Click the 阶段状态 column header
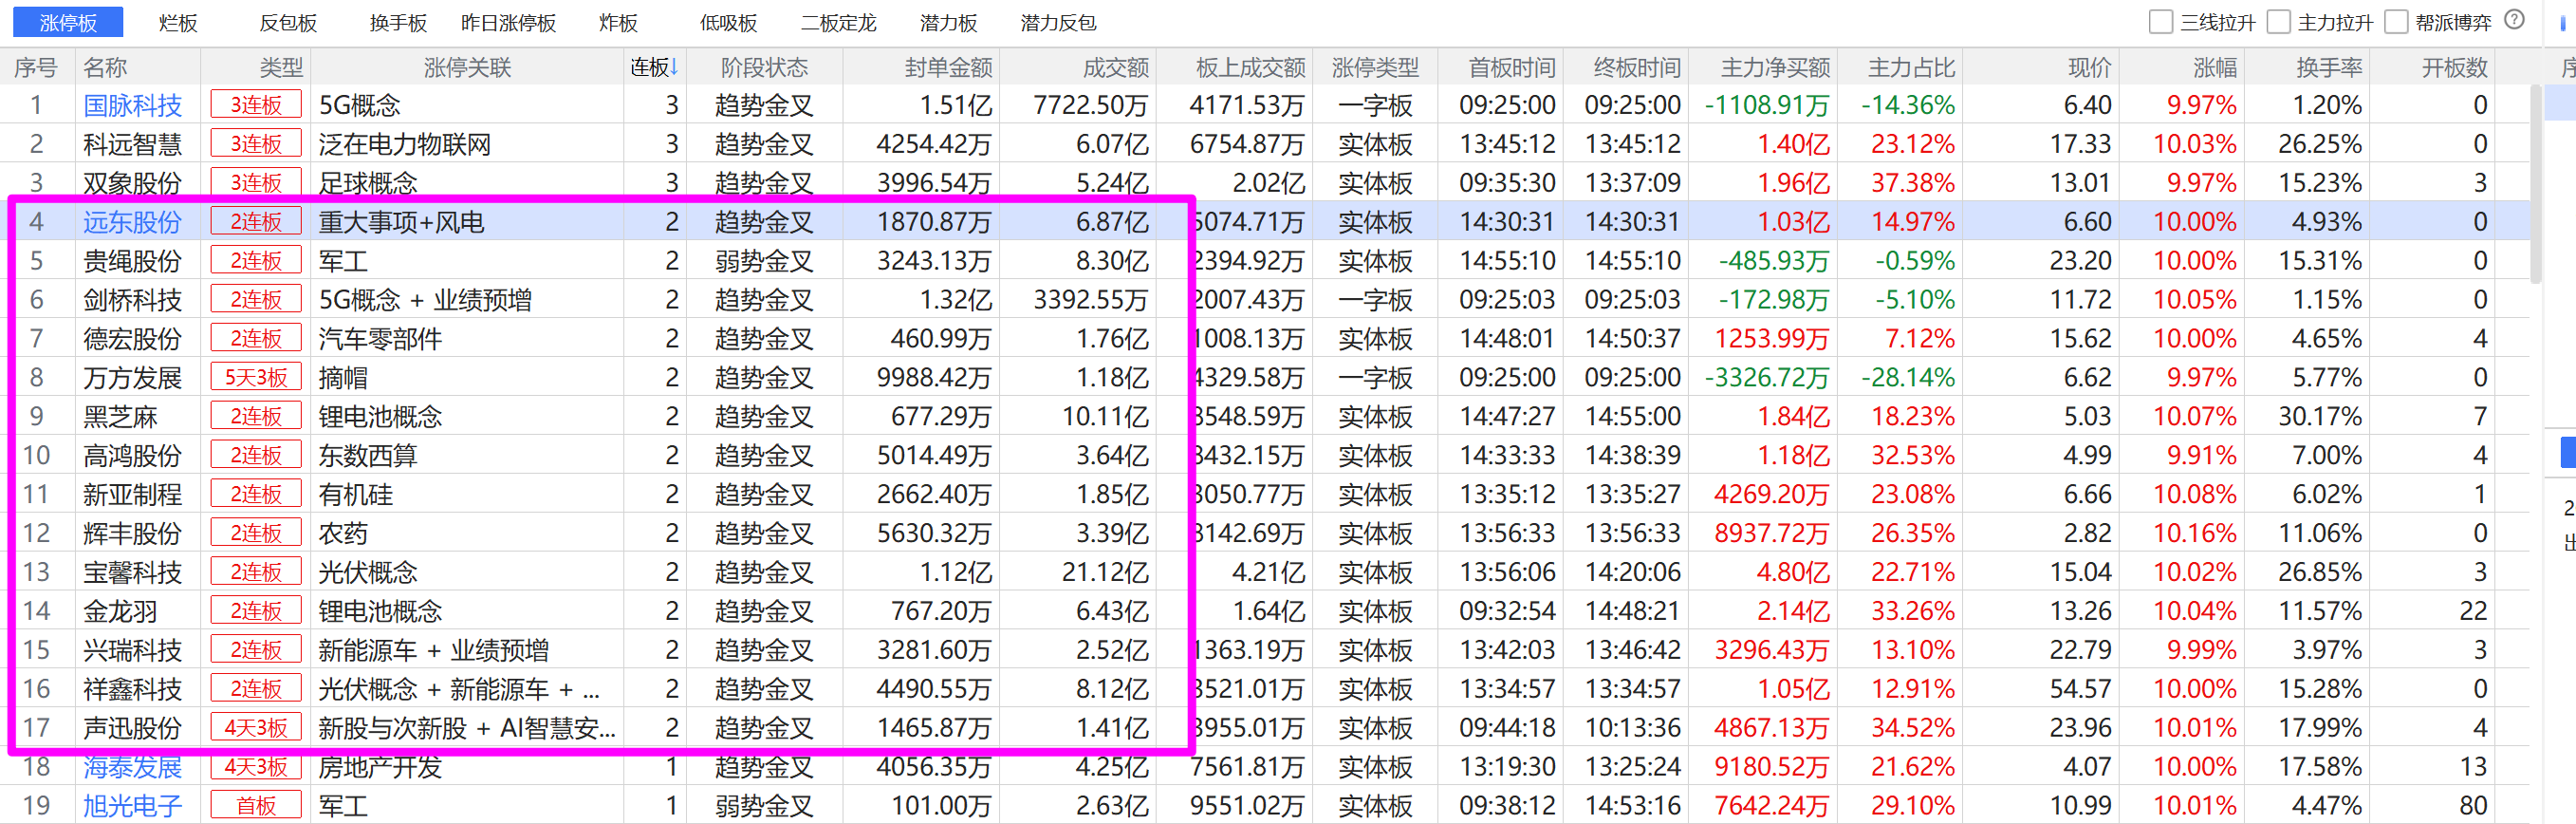The width and height of the screenshot is (2576, 824). pos(764,67)
